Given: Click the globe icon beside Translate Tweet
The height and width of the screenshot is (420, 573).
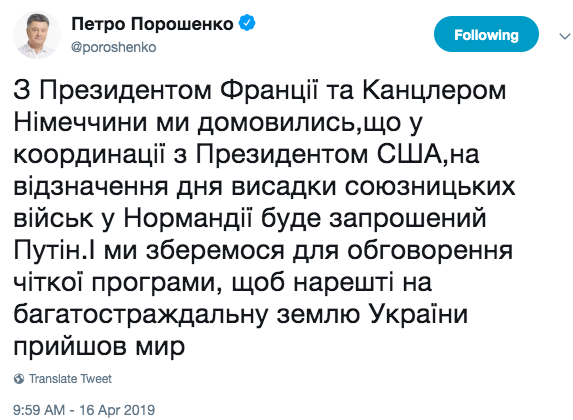Looking at the screenshot, I should click(19, 379).
